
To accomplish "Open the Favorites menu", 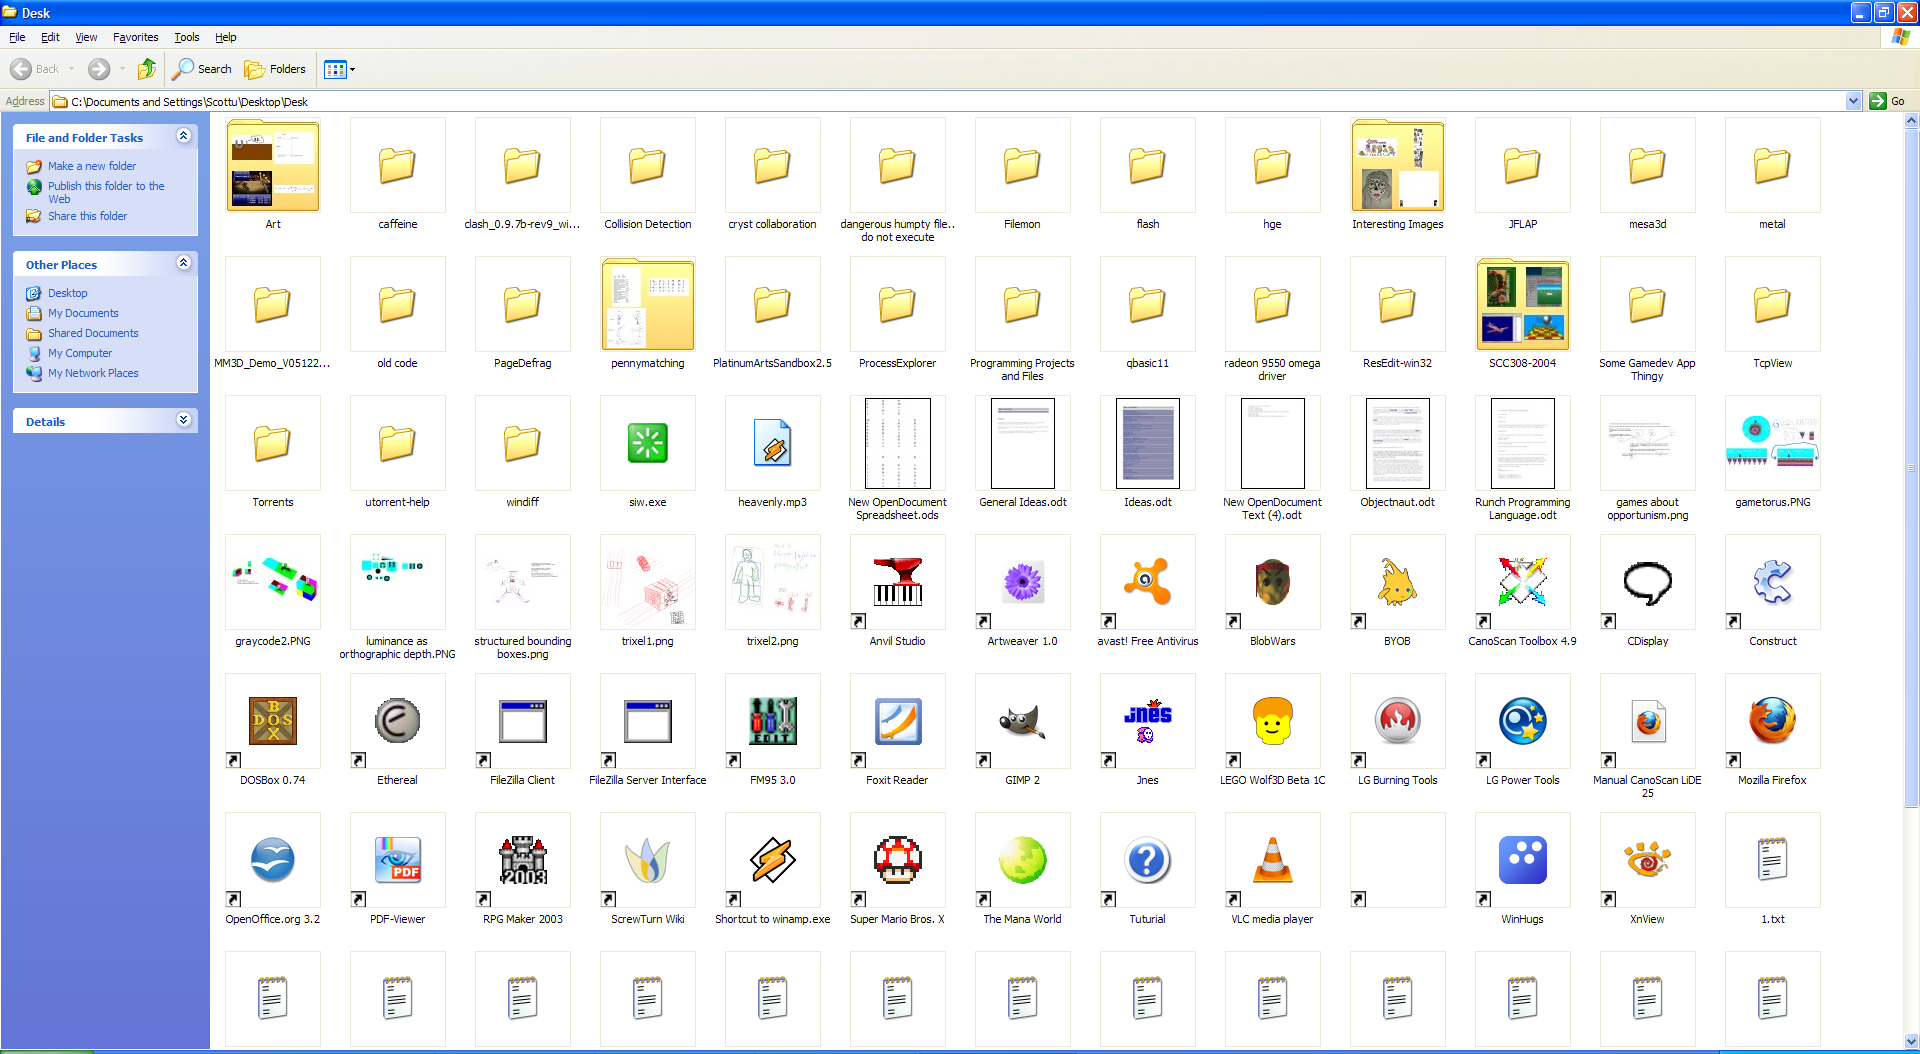I will [135, 37].
